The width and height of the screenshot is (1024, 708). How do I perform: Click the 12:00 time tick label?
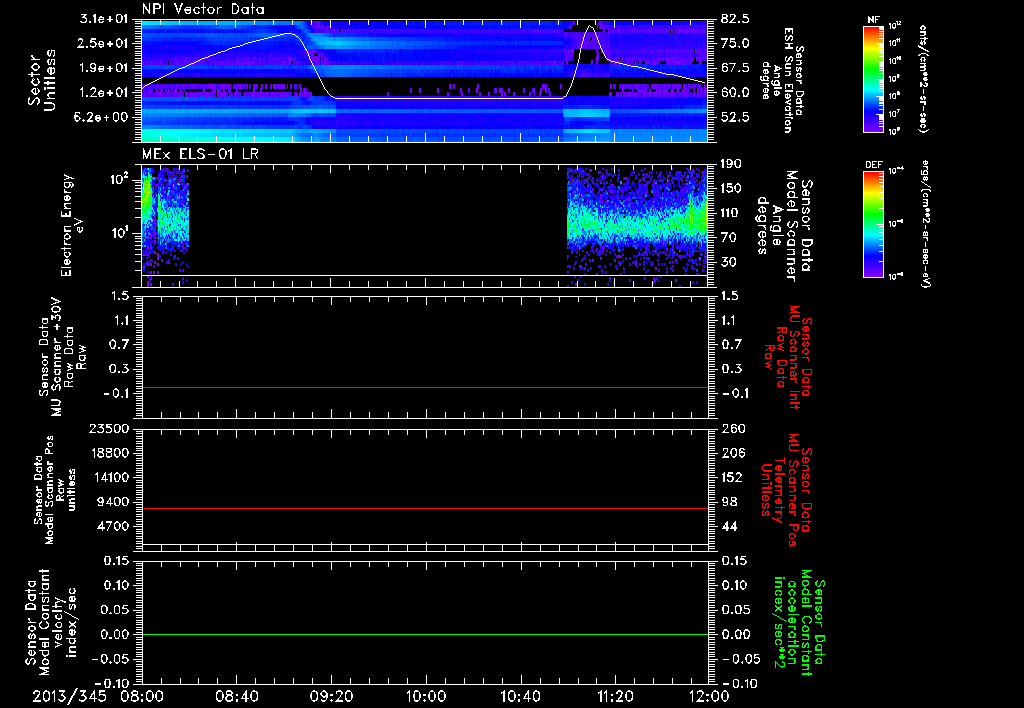709,696
